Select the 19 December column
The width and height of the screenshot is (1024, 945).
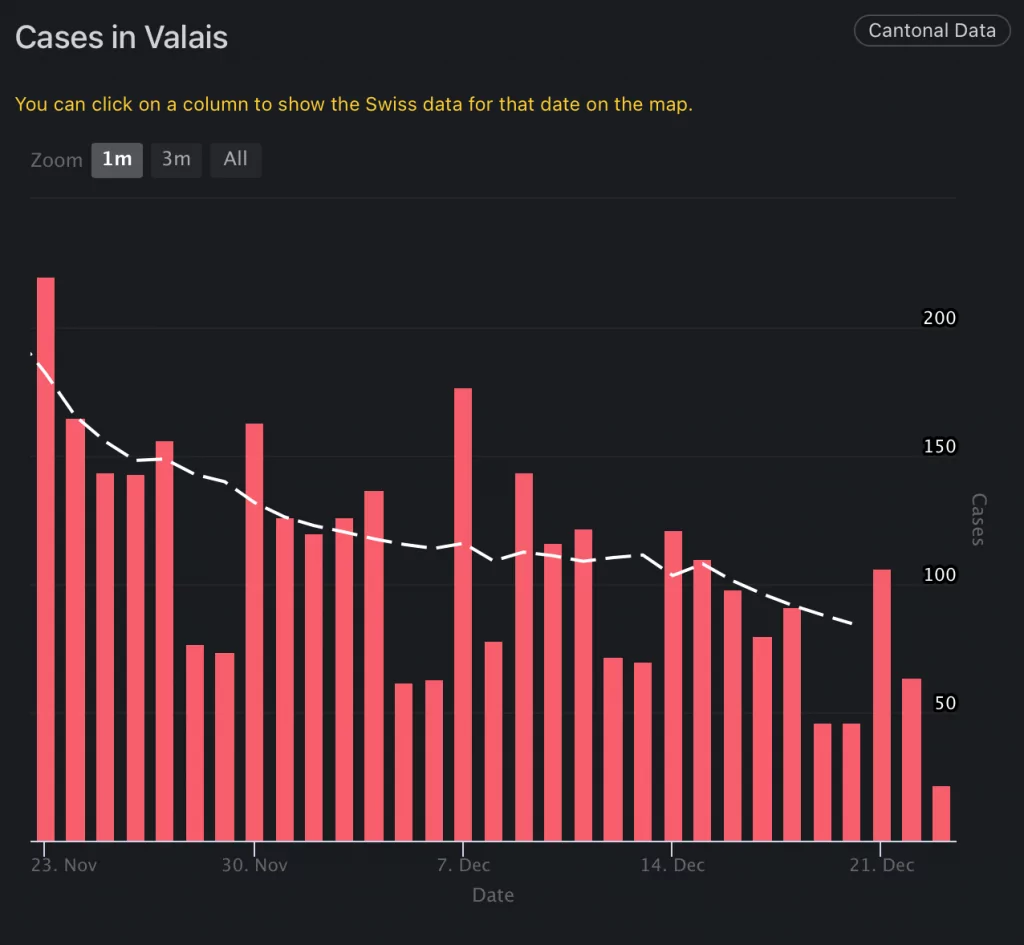click(x=822, y=782)
